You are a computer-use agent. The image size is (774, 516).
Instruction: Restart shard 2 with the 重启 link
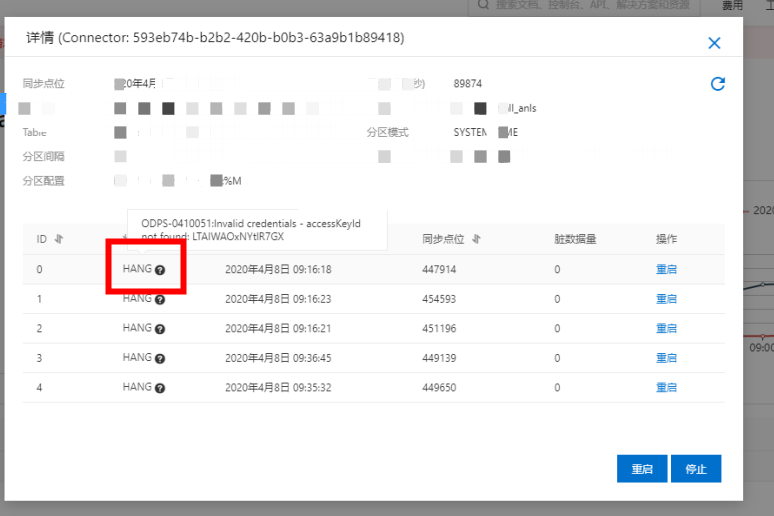coord(666,328)
